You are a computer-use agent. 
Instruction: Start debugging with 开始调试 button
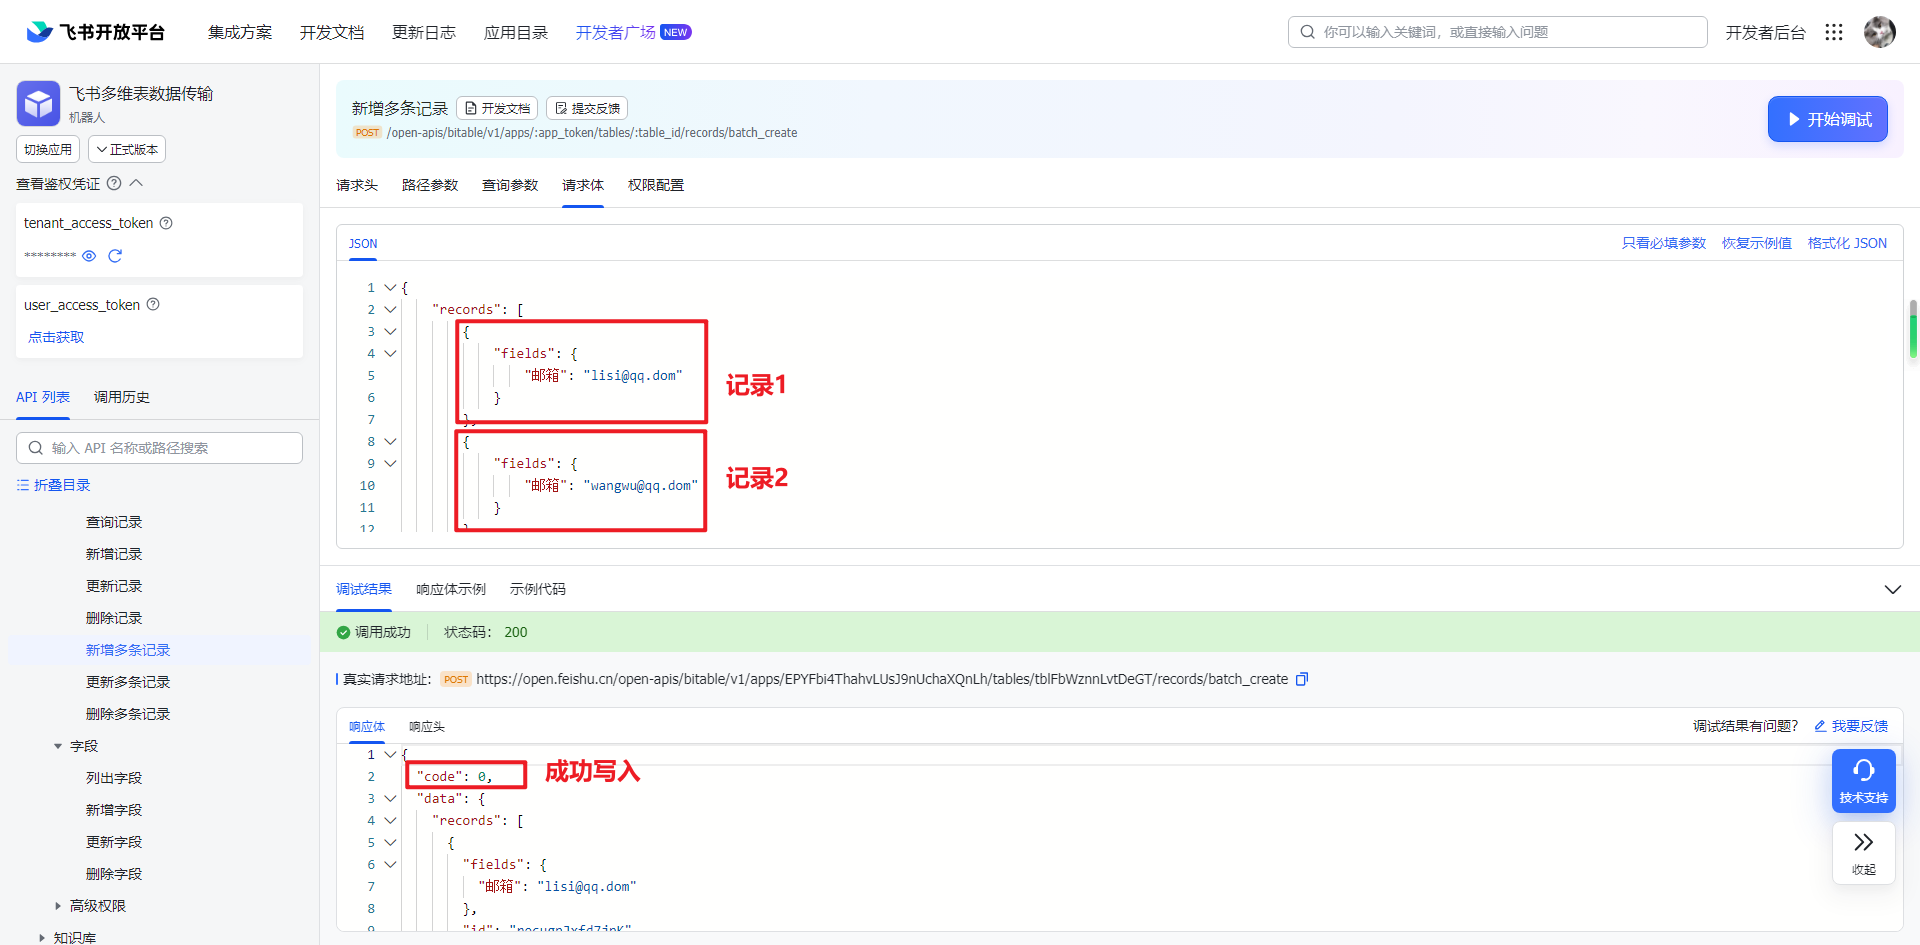click(x=1827, y=119)
